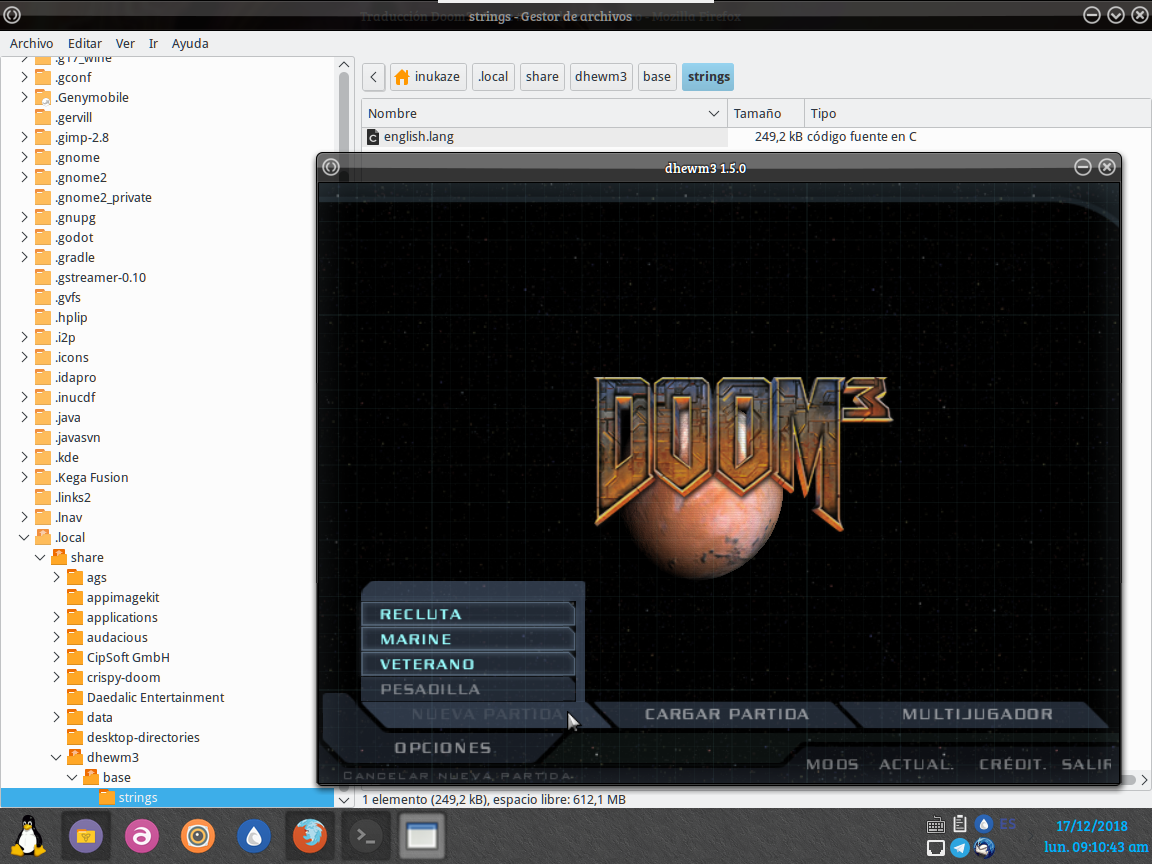Viewport: 1152px width, 864px height.
Task: Collapse the dhewm3 tree node
Action: click(57, 757)
